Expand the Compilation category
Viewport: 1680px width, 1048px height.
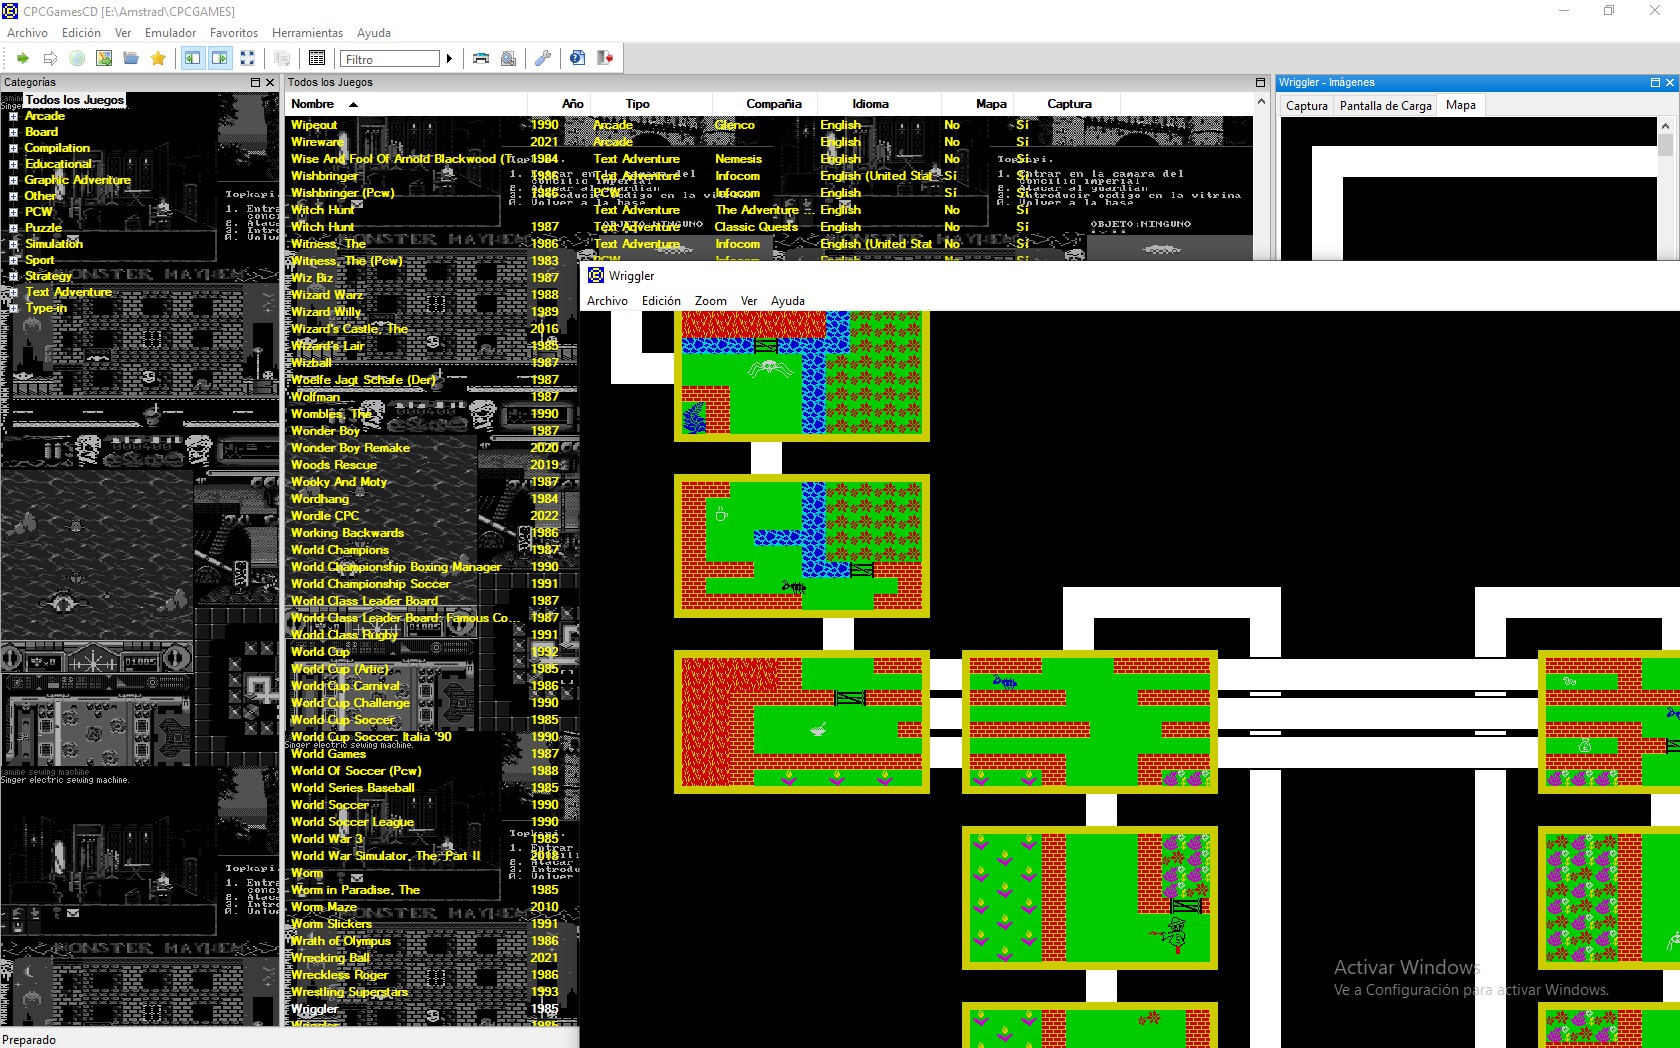(13, 149)
